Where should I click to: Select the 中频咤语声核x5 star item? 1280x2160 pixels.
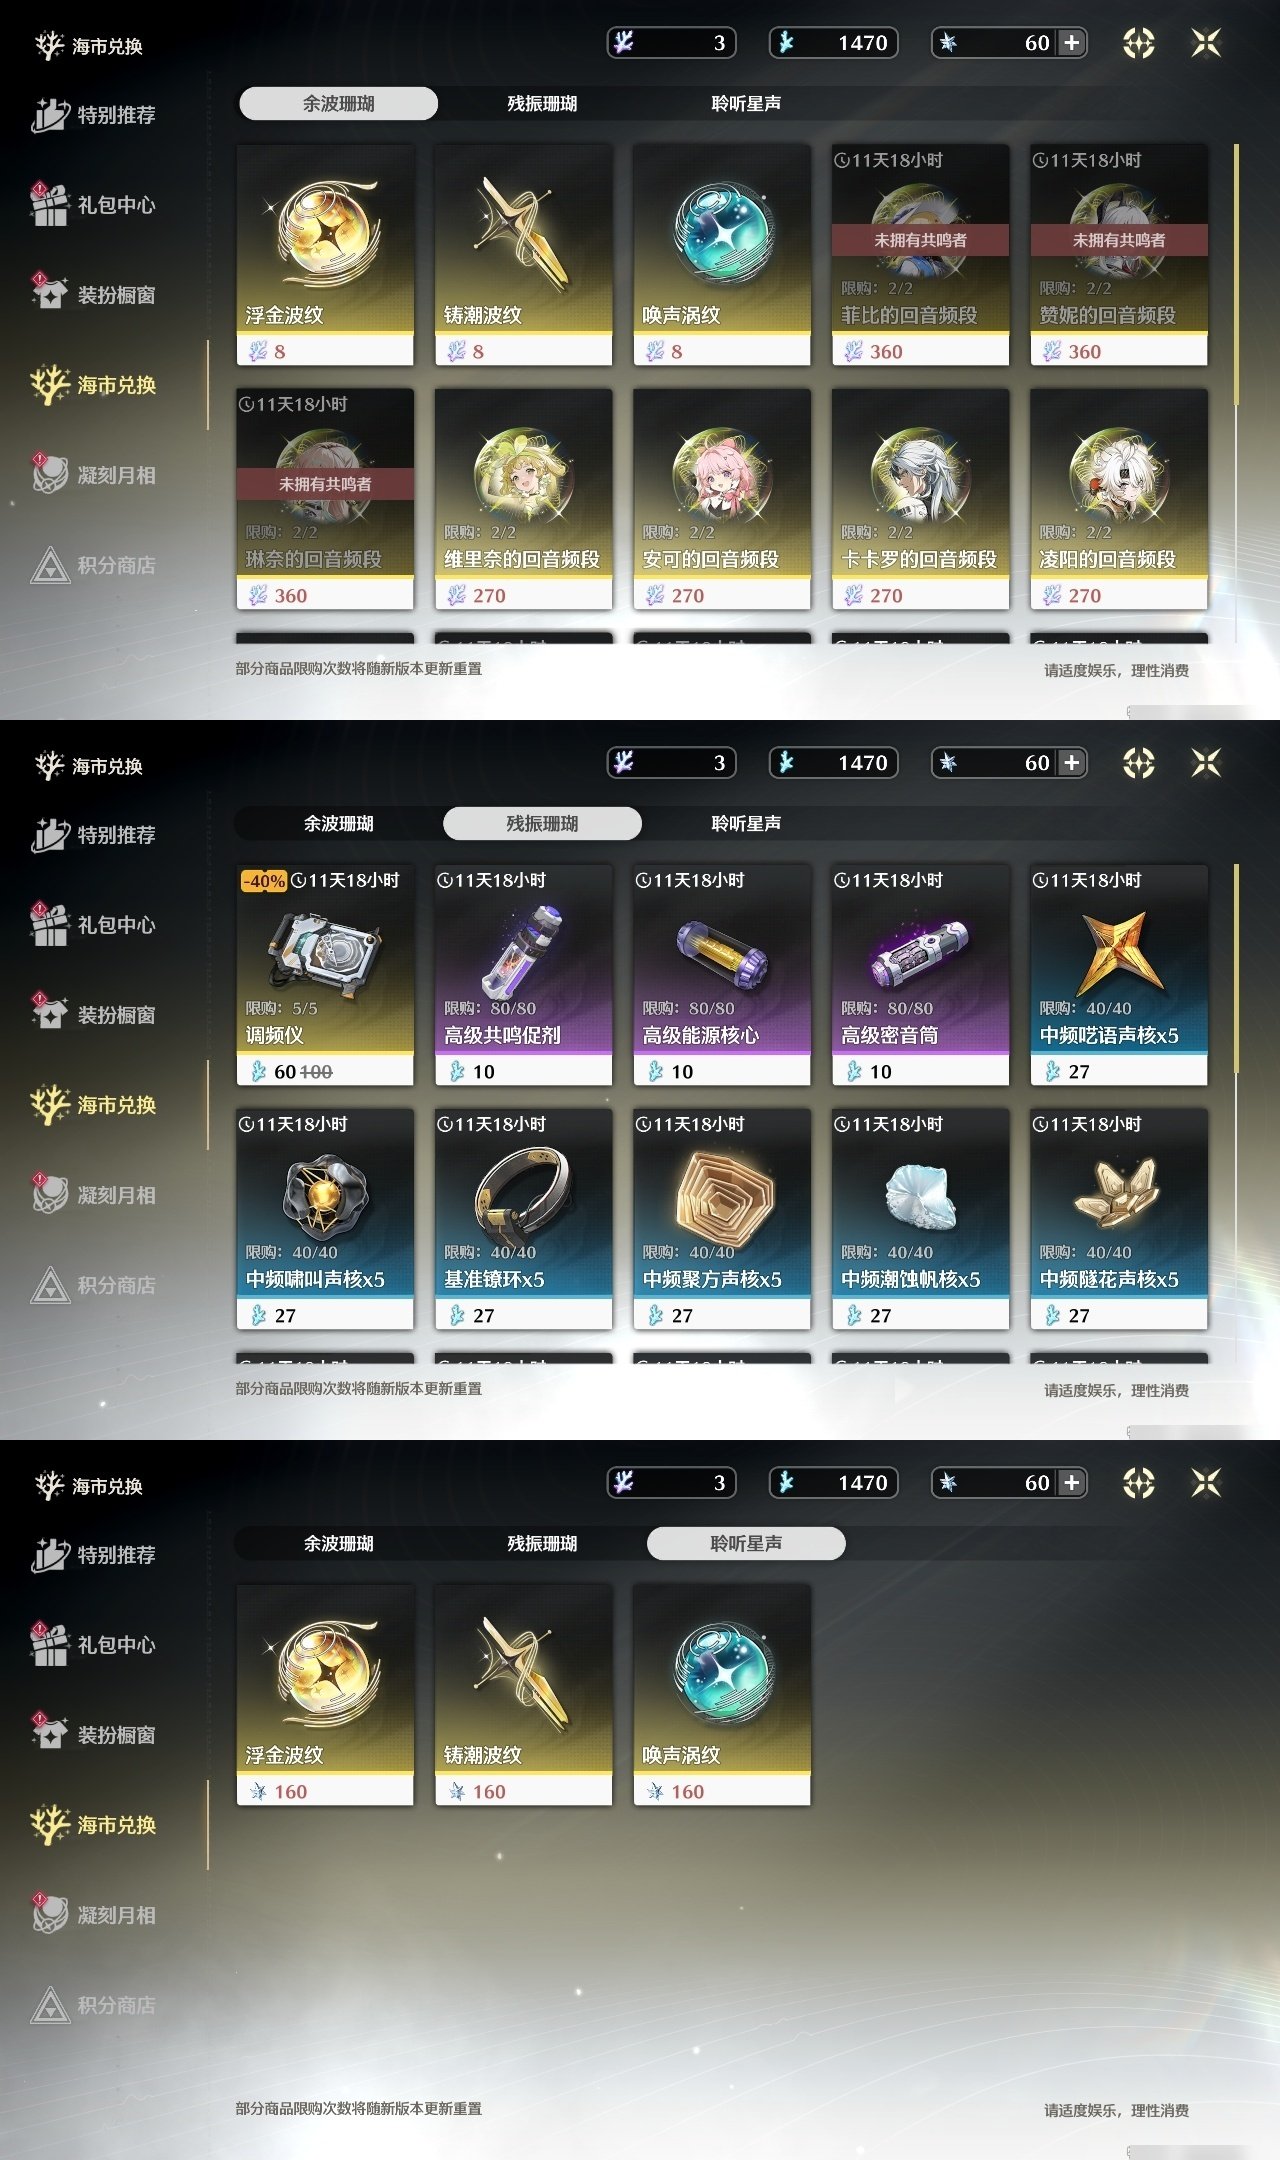coord(1119,975)
